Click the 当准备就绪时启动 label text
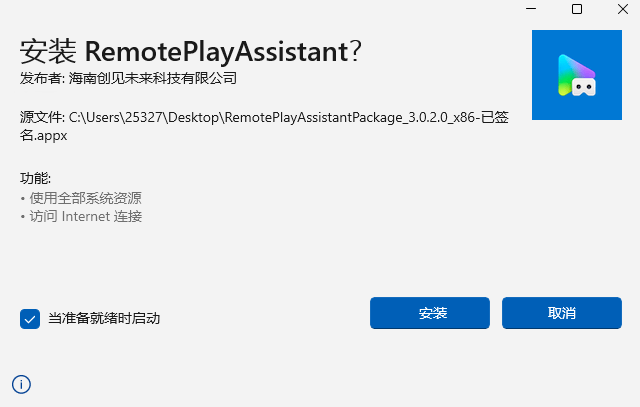The image size is (640, 407). [104, 318]
